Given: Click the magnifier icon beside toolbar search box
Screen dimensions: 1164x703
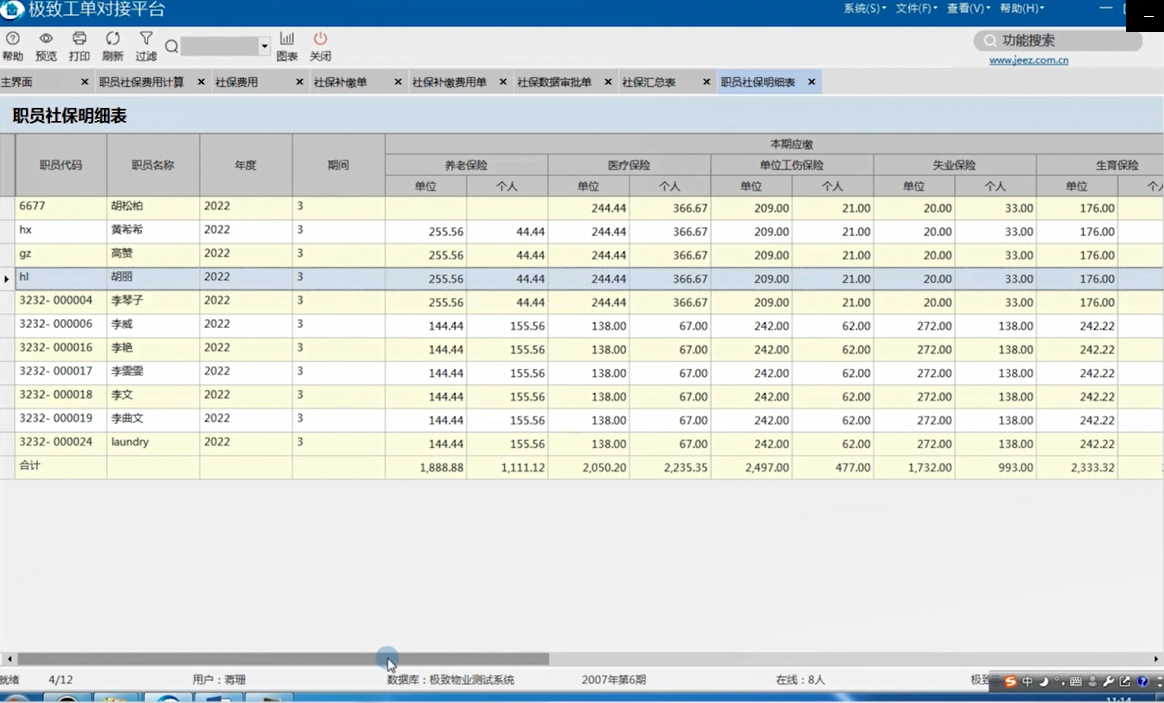Looking at the screenshot, I should (x=171, y=47).
